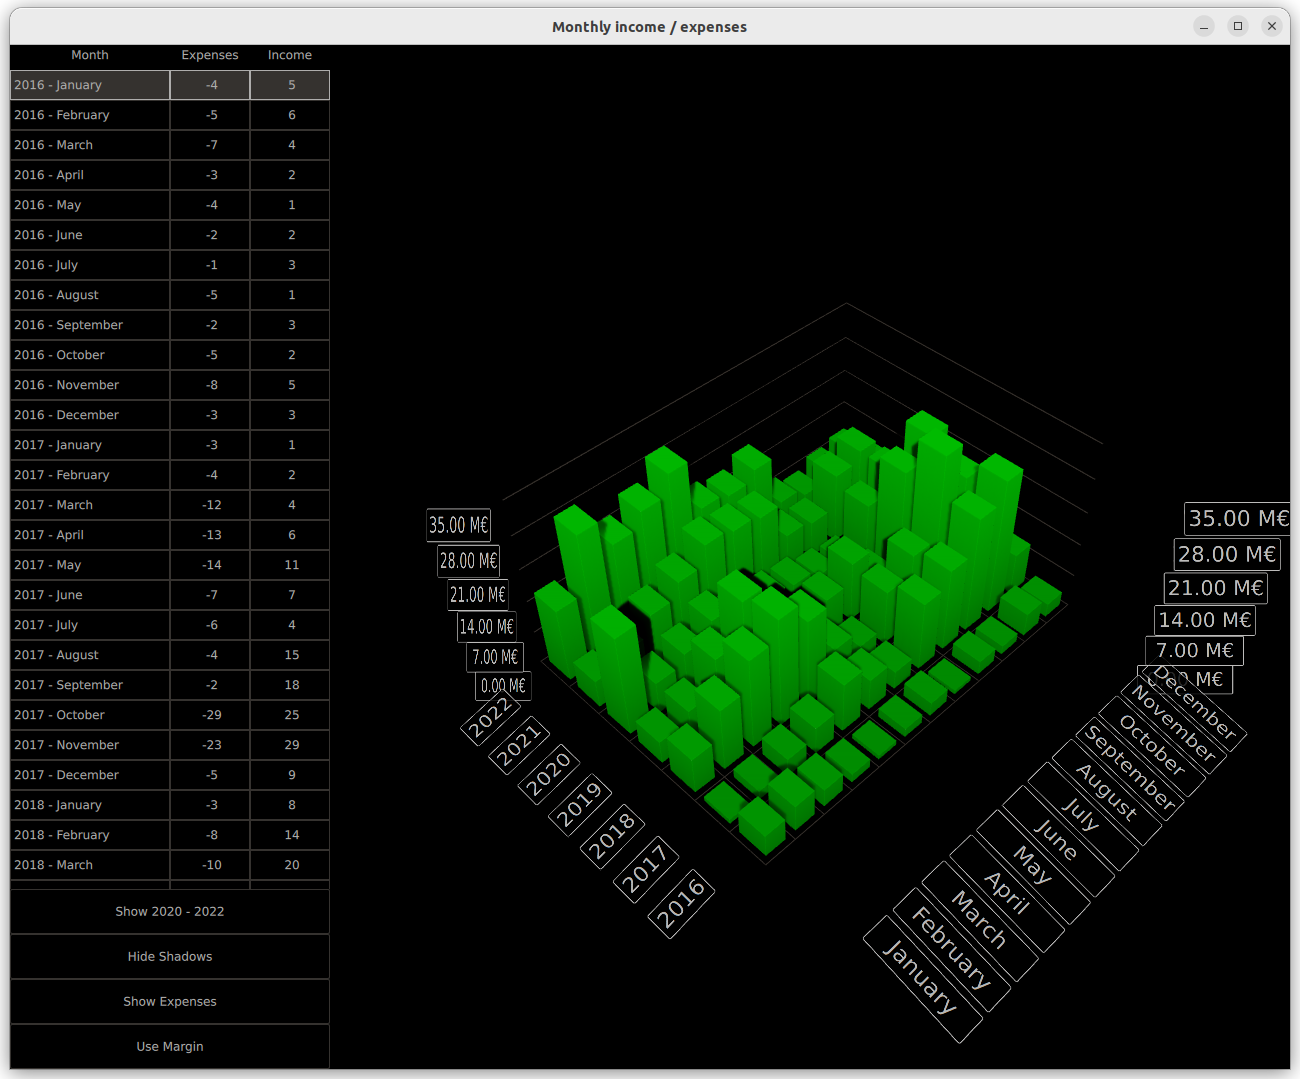
Task: Click the Show Expenses button
Action: pos(170,1001)
